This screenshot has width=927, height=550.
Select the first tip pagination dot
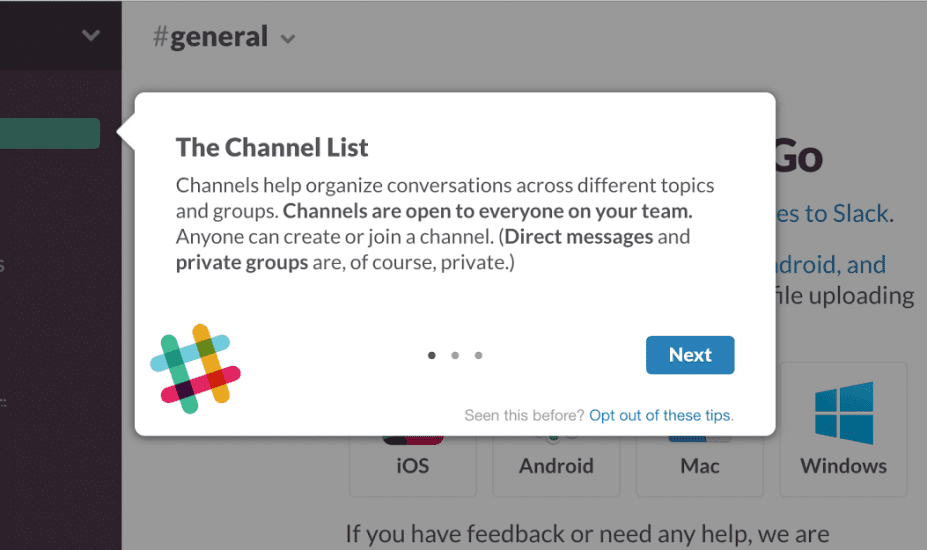[432, 355]
